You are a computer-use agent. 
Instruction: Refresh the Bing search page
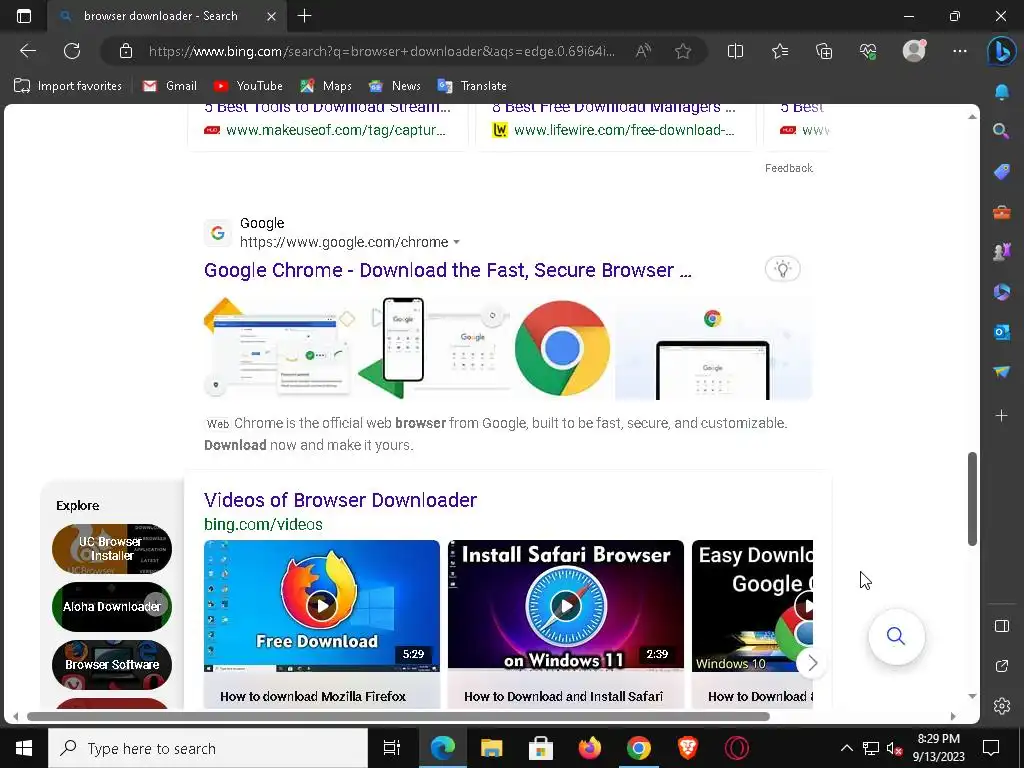click(72, 51)
